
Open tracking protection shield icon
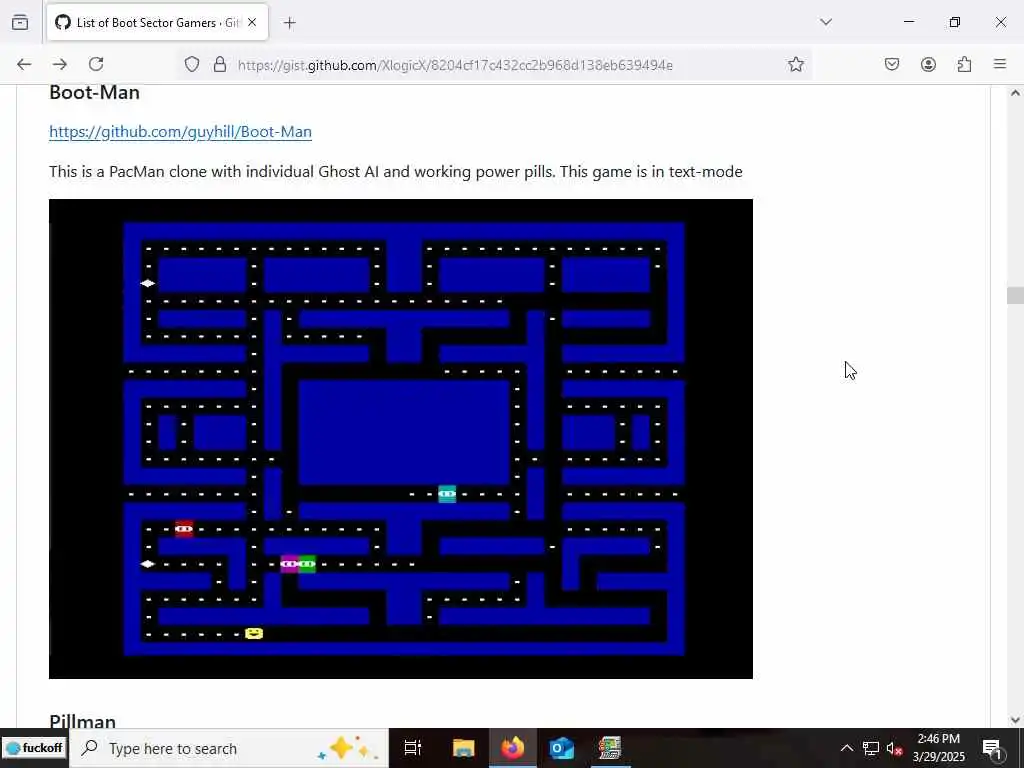[x=191, y=64]
